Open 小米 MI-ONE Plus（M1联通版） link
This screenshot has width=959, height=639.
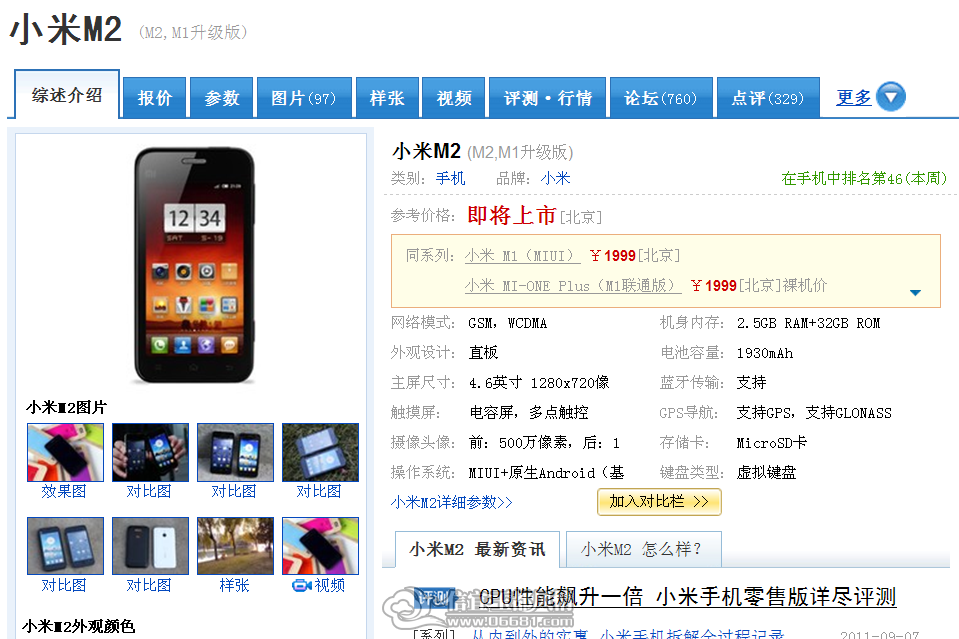coord(573,286)
